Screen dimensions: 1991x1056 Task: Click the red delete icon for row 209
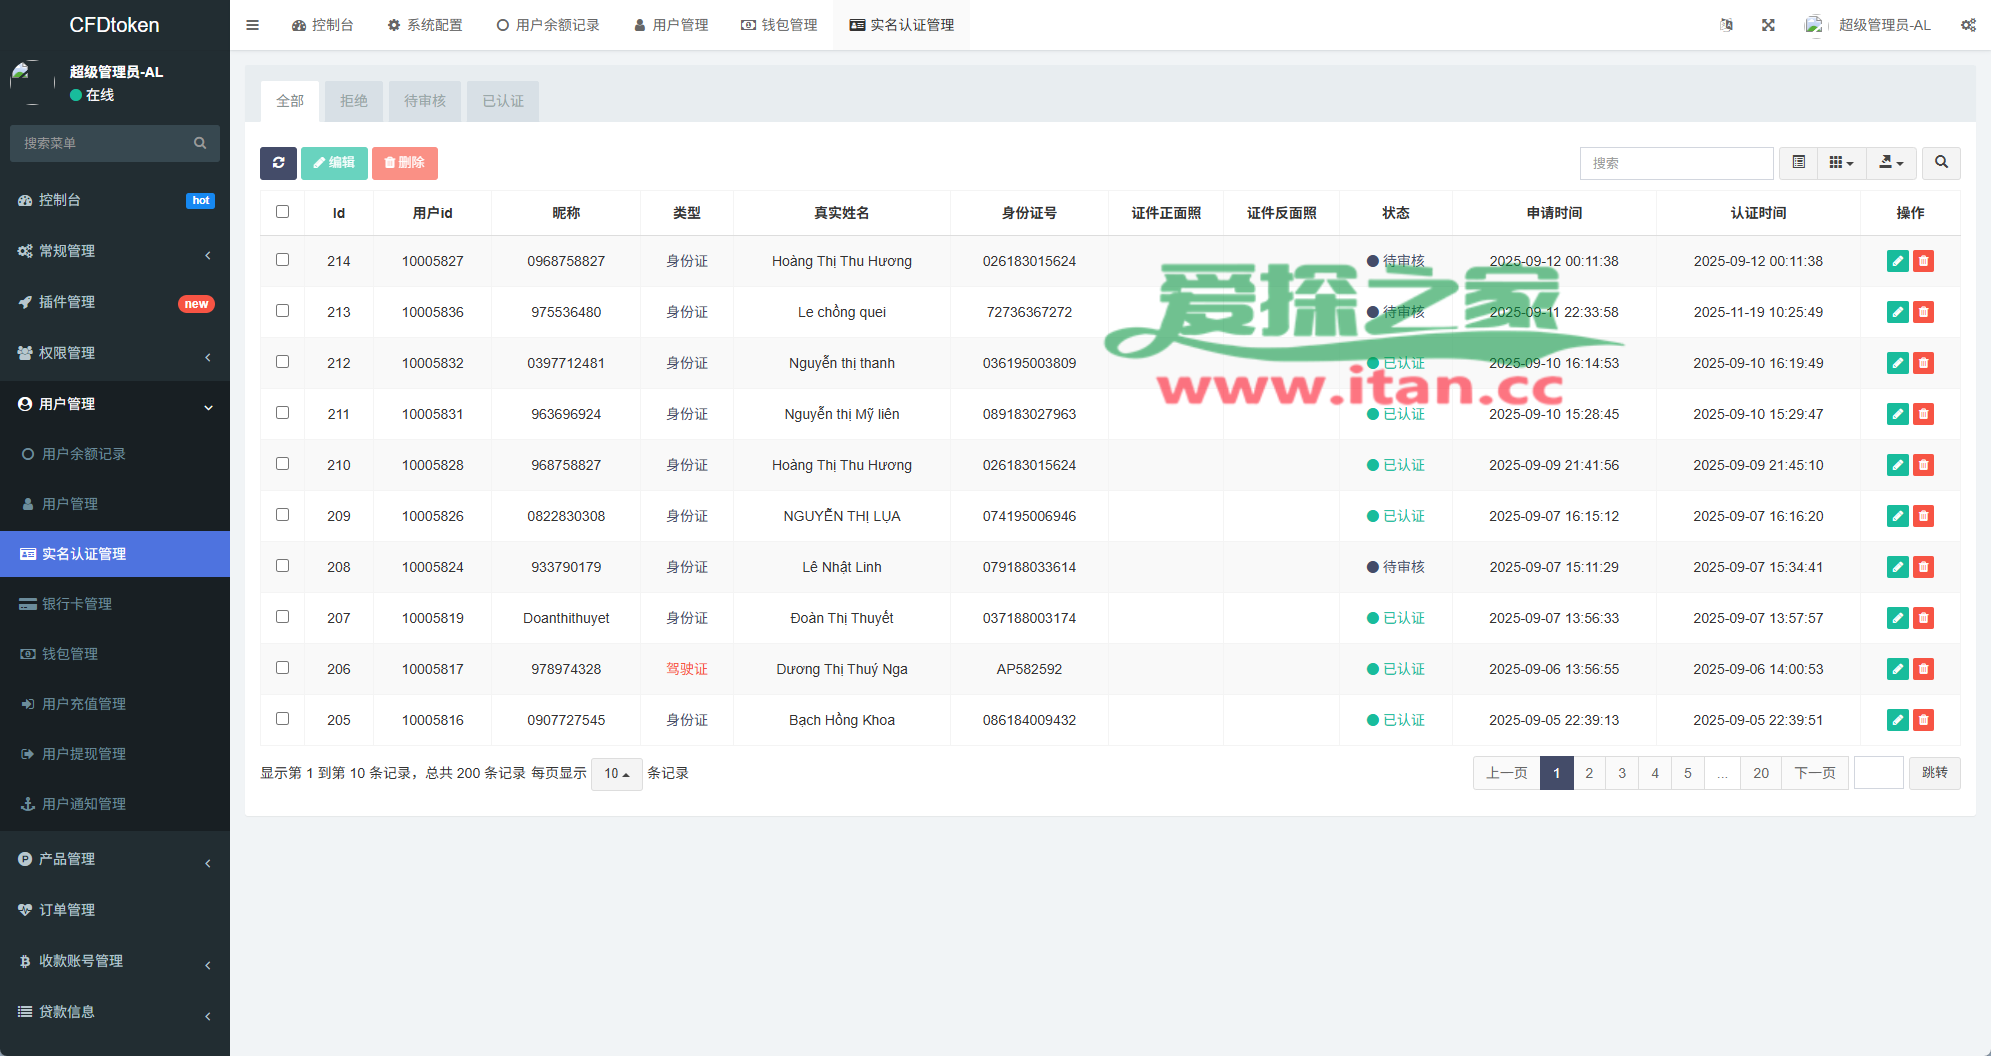click(x=1923, y=516)
